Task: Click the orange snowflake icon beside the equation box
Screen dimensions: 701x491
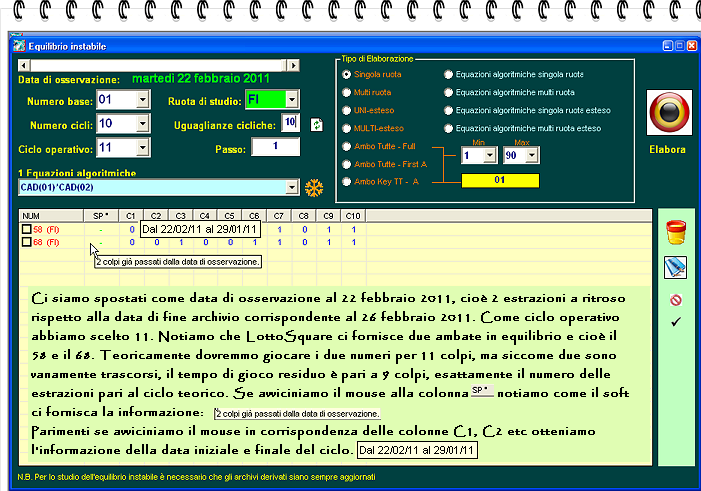Action: 314,188
